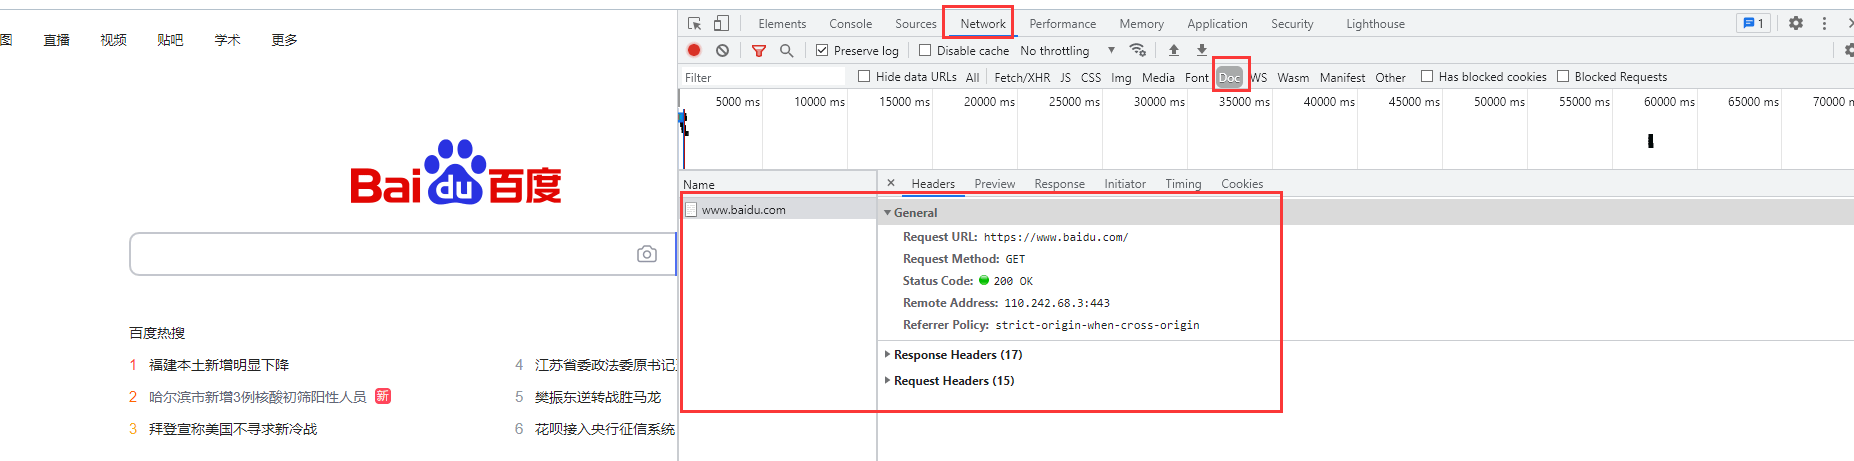This screenshot has width=1854, height=461.
Task: Open hot search 福建本土新增明显下降
Action: tap(219, 365)
